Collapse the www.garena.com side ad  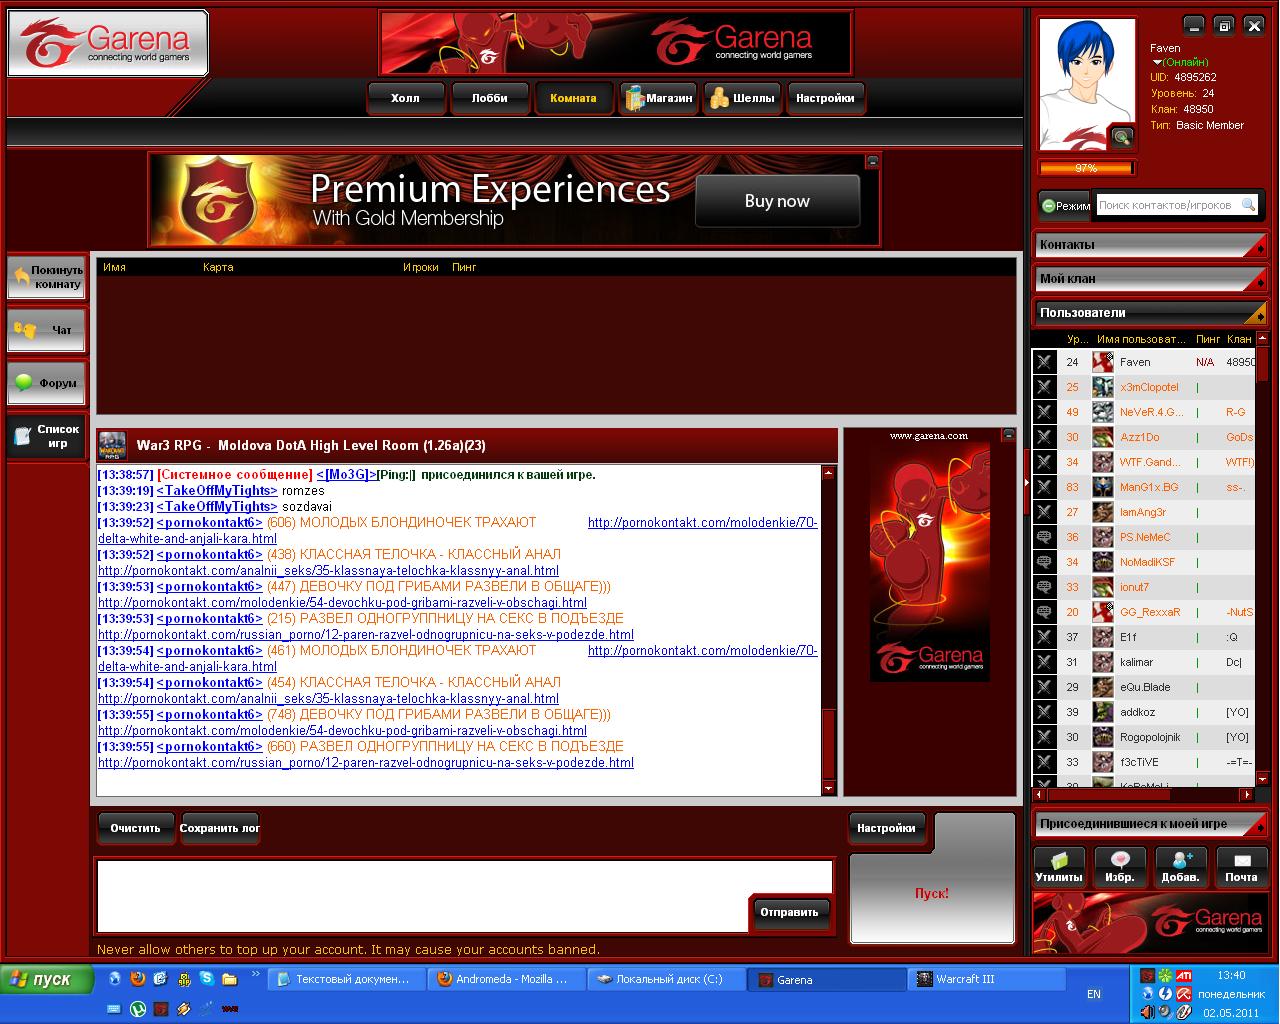pyautogui.click(x=1008, y=435)
